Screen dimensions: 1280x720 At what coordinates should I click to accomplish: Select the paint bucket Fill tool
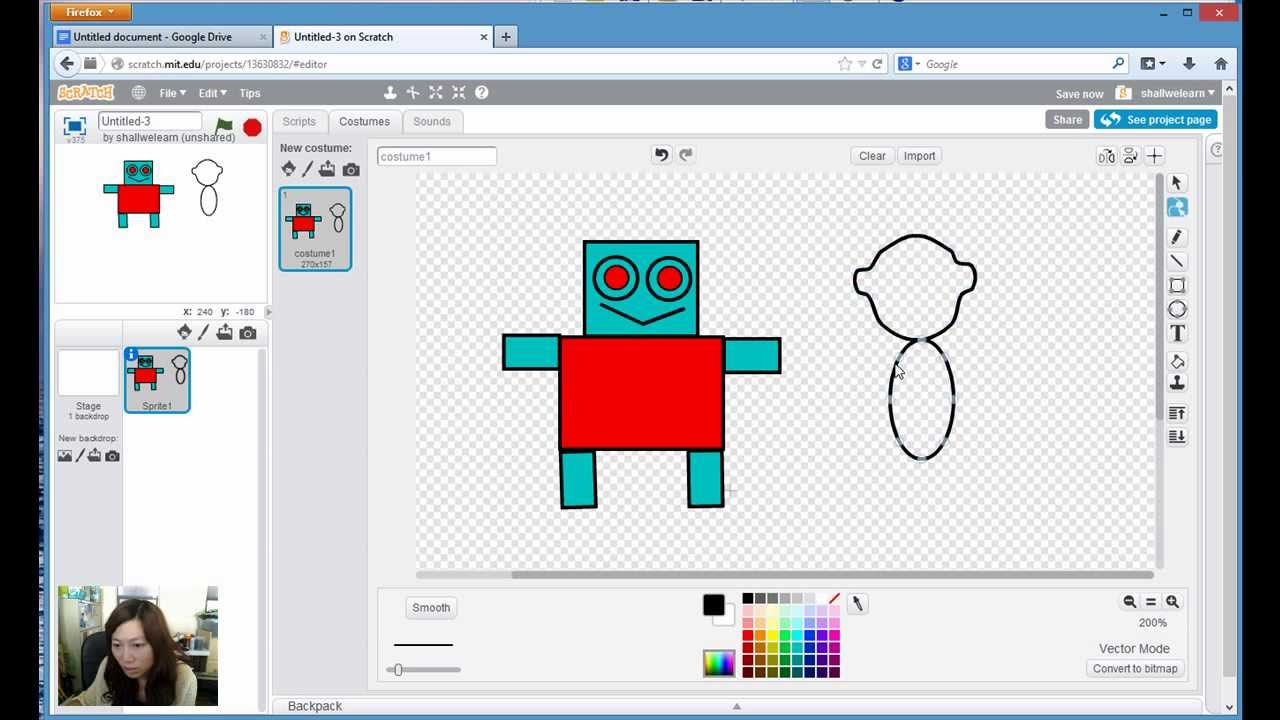[1177, 361]
